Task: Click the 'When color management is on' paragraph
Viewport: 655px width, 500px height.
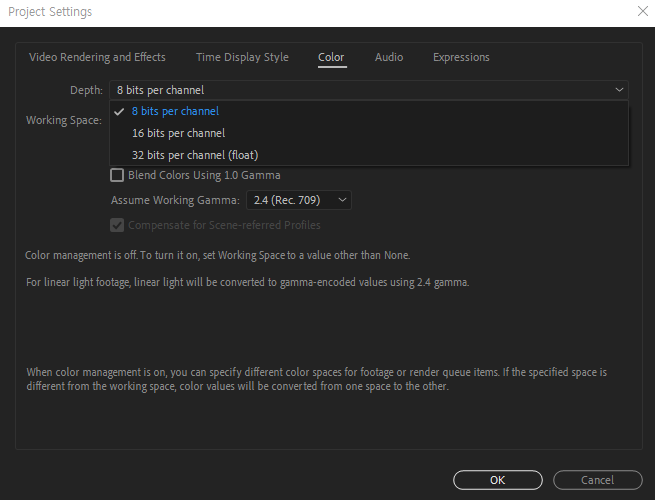Action: (317, 379)
